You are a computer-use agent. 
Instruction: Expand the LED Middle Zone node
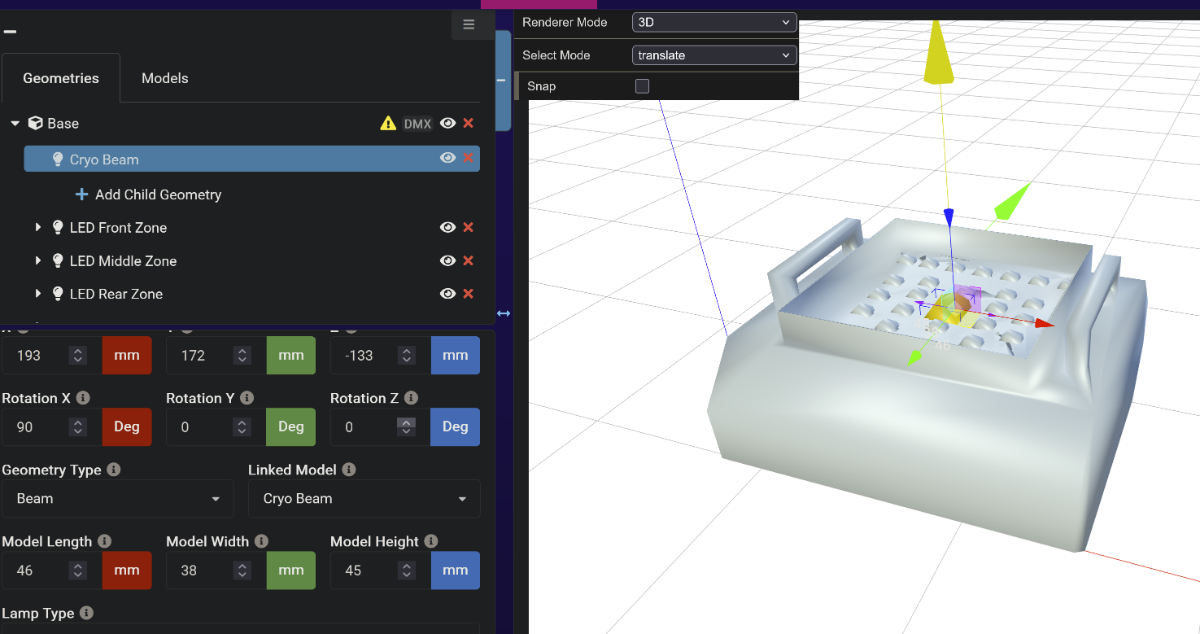38,260
